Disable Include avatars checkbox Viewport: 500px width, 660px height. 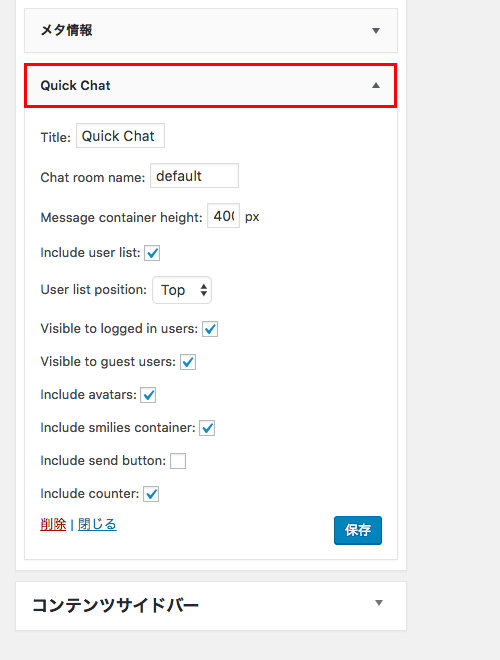[x=148, y=395]
